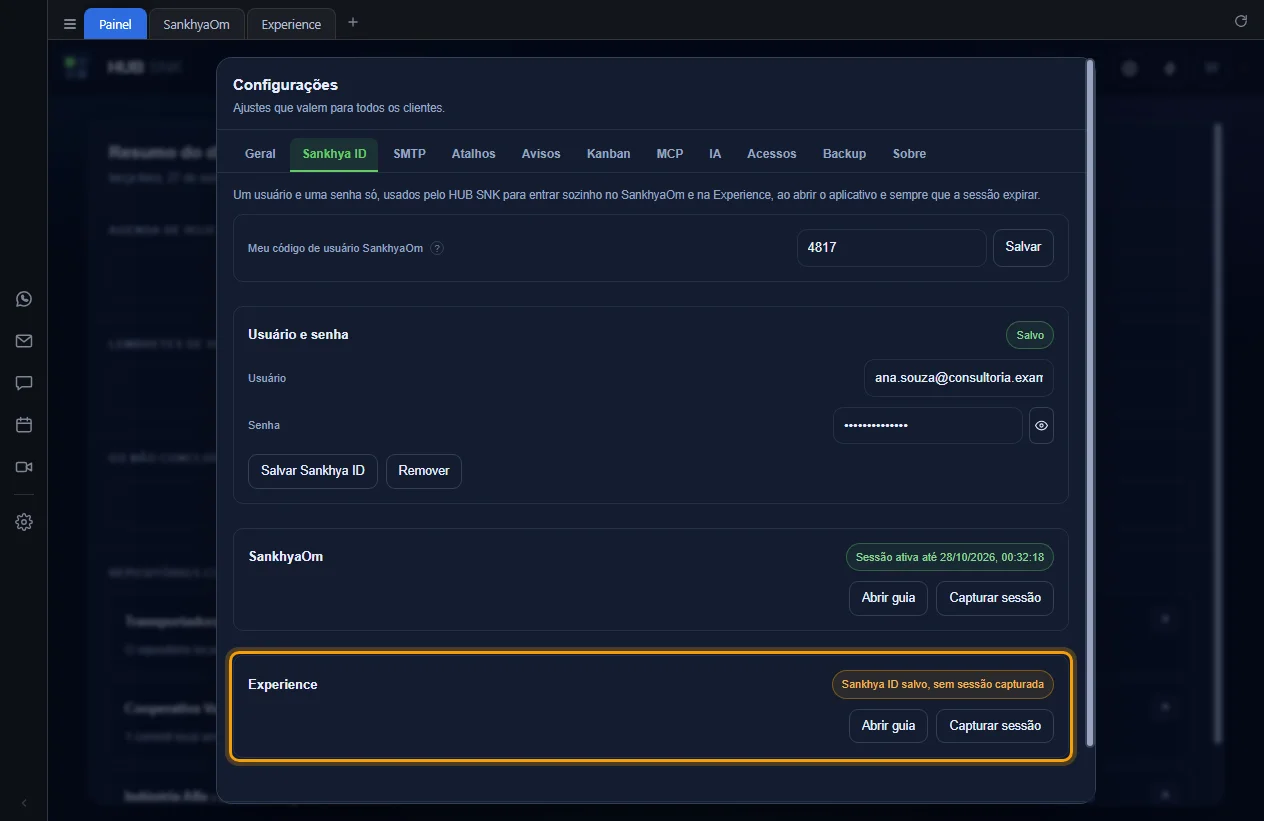Open the Atalhos settings tab
Image resolution: width=1264 pixels, height=821 pixels.
473,154
